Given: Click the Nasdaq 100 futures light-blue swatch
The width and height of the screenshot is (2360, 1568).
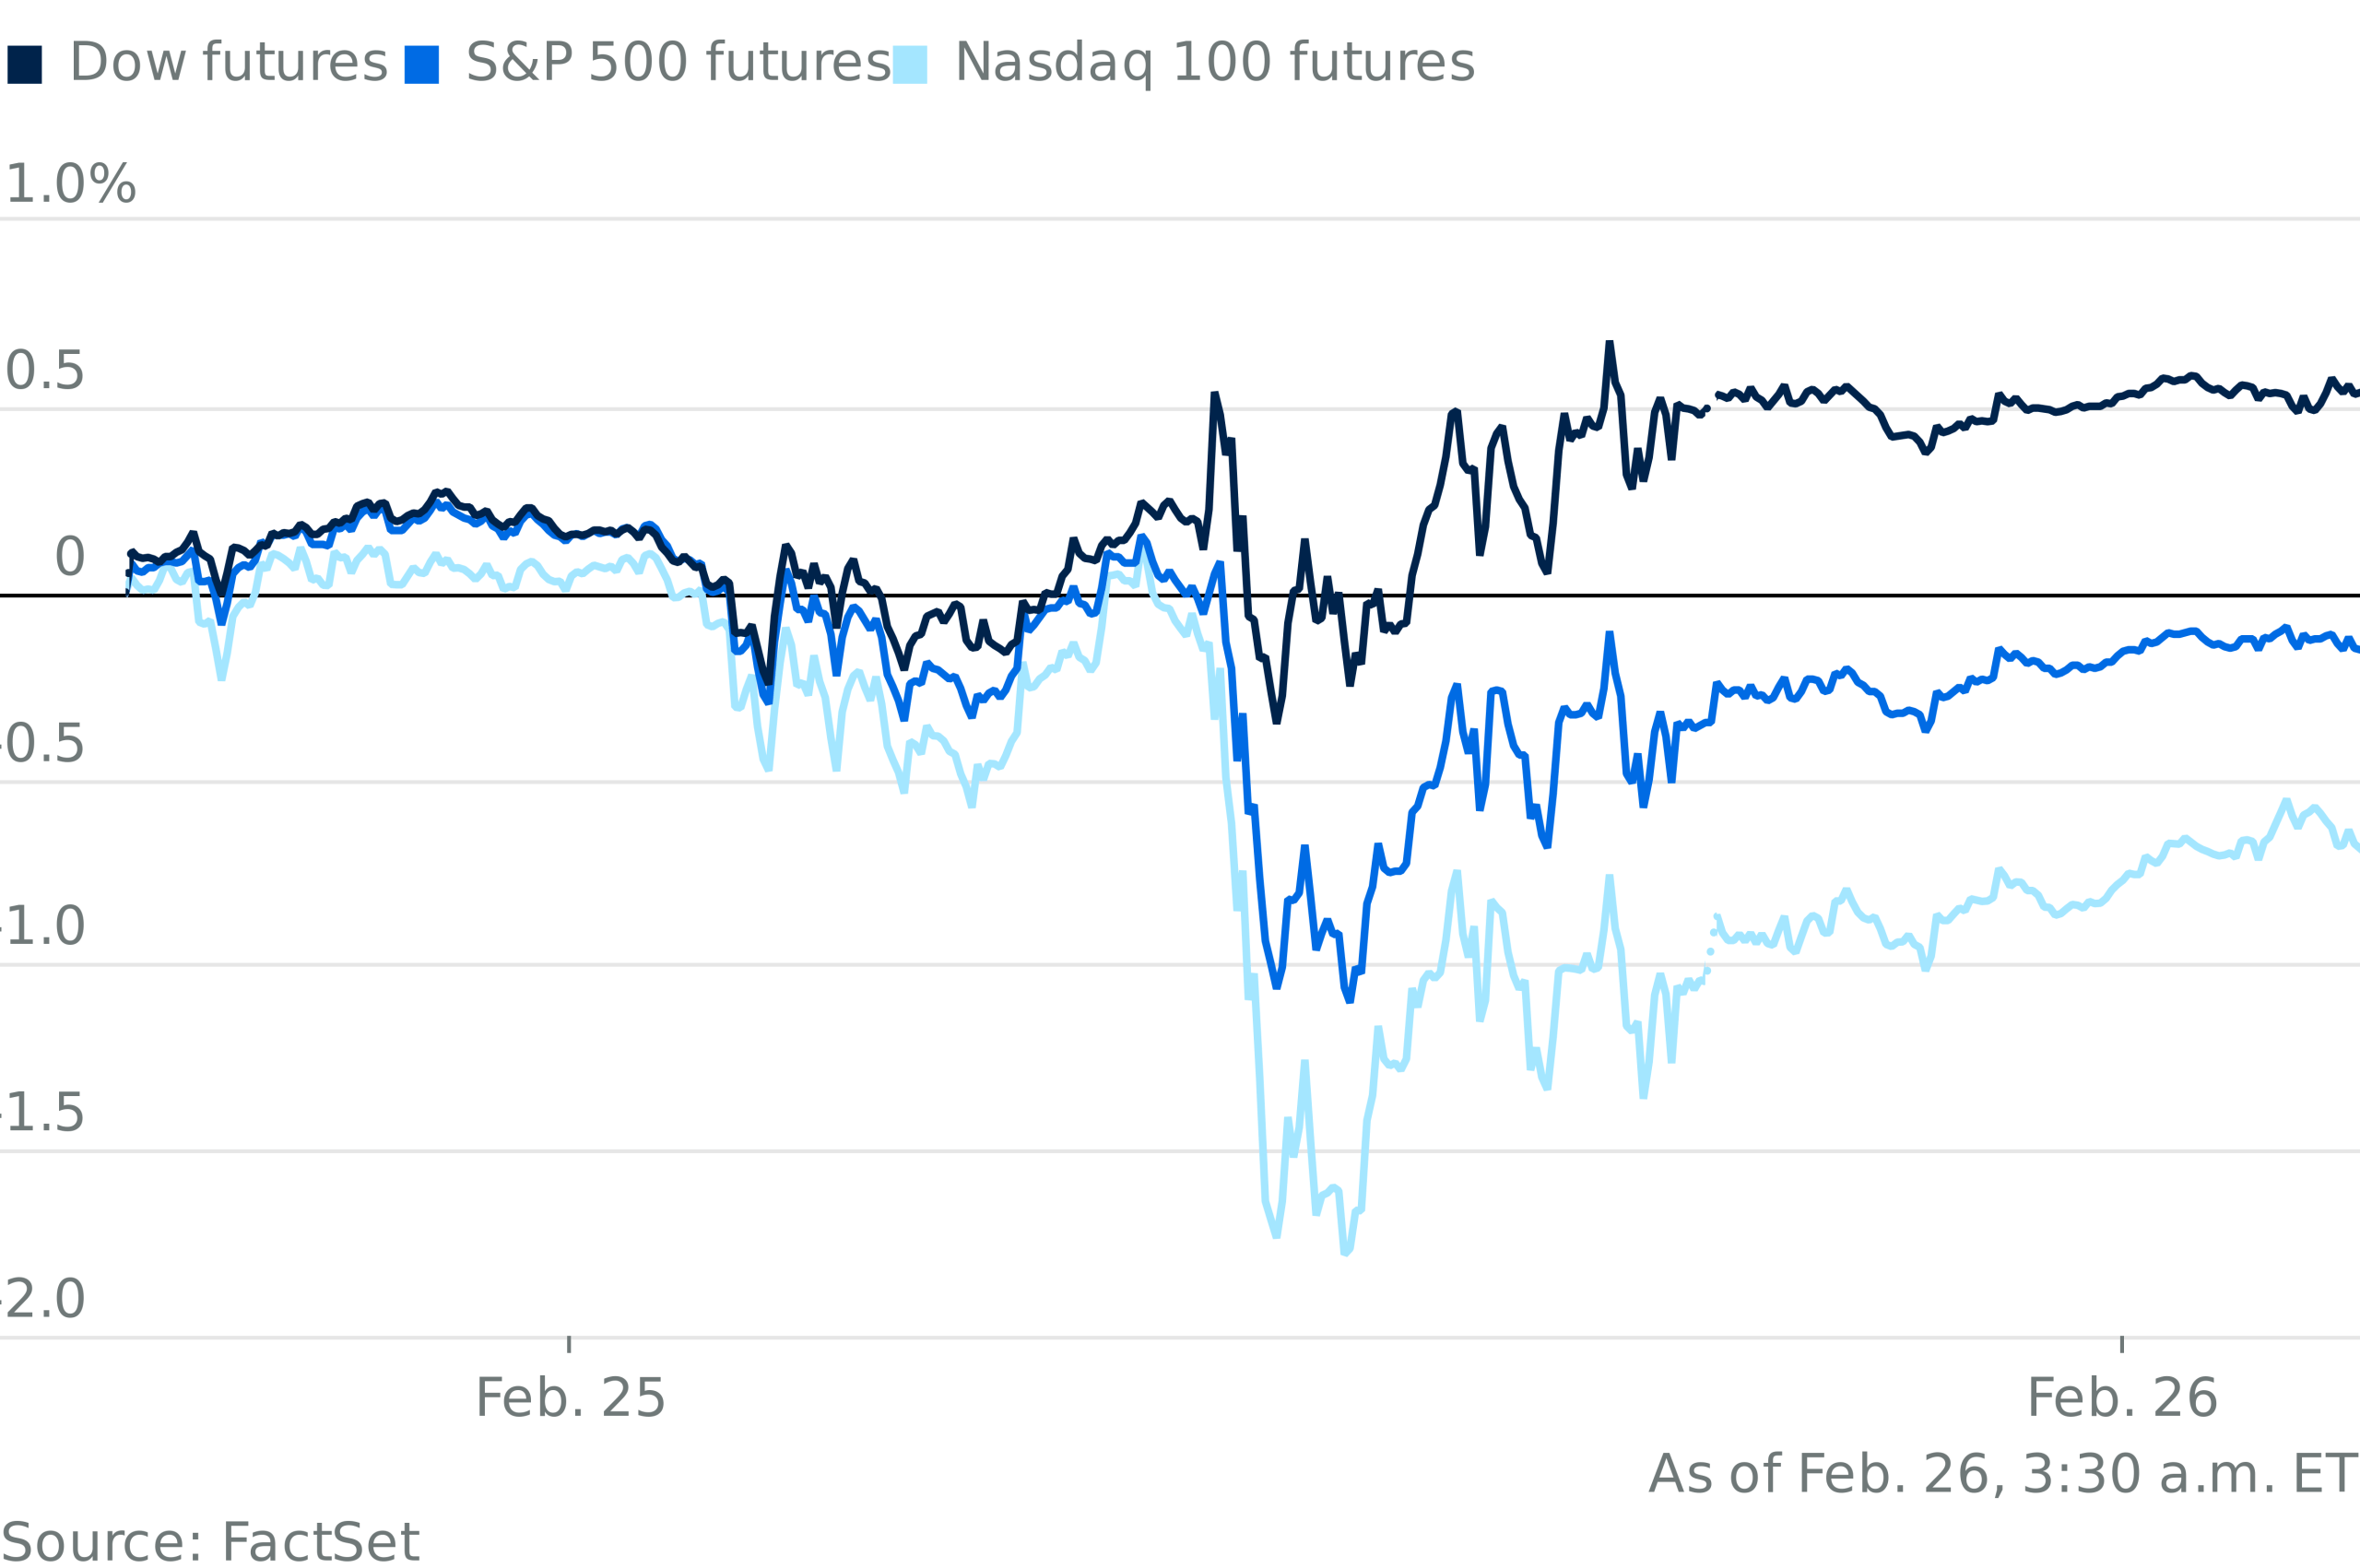Looking at the screenshot, I should pos(909,64).
